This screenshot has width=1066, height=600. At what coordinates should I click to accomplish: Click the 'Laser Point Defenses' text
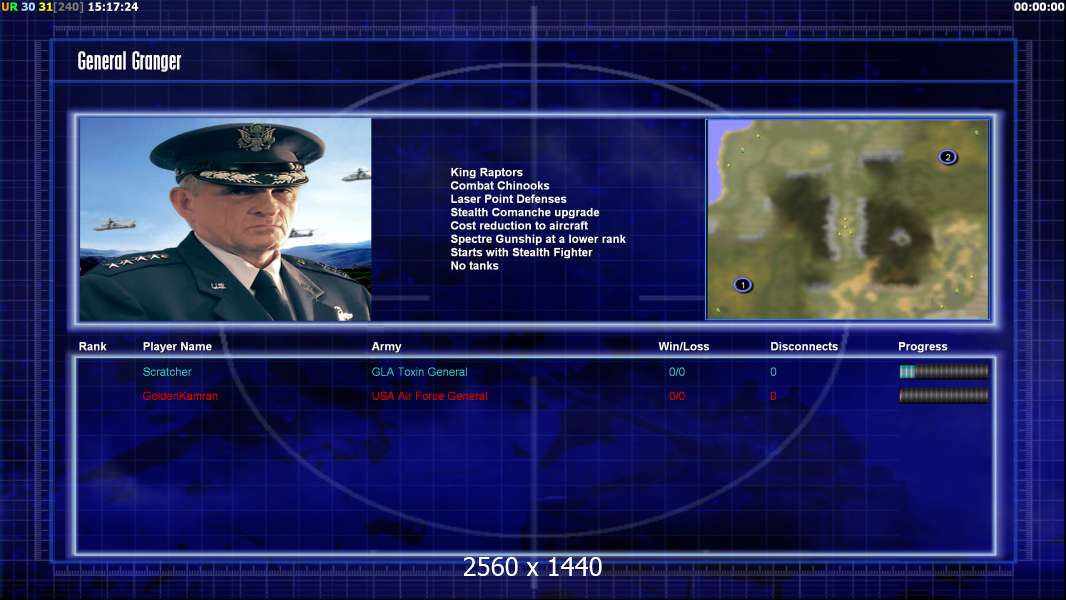509,198
